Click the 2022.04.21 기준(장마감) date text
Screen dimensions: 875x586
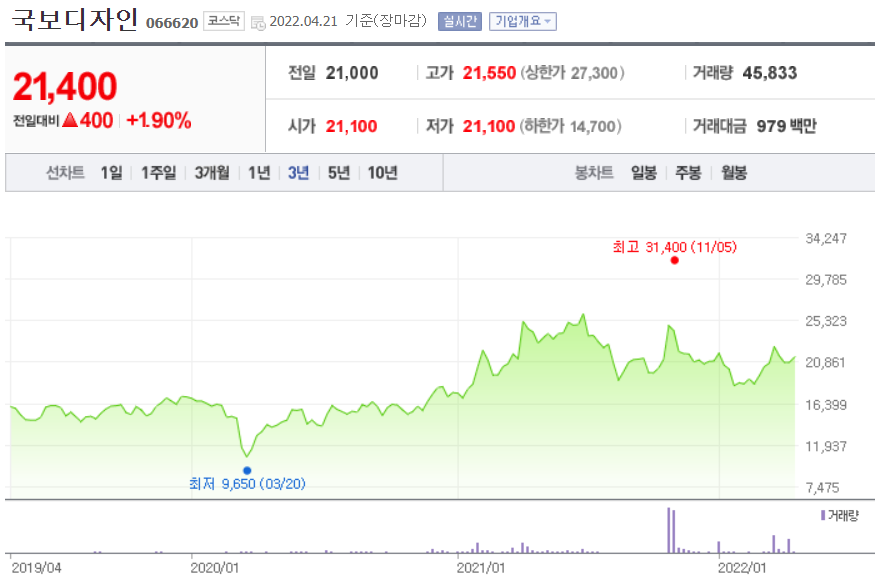(348, 21)
